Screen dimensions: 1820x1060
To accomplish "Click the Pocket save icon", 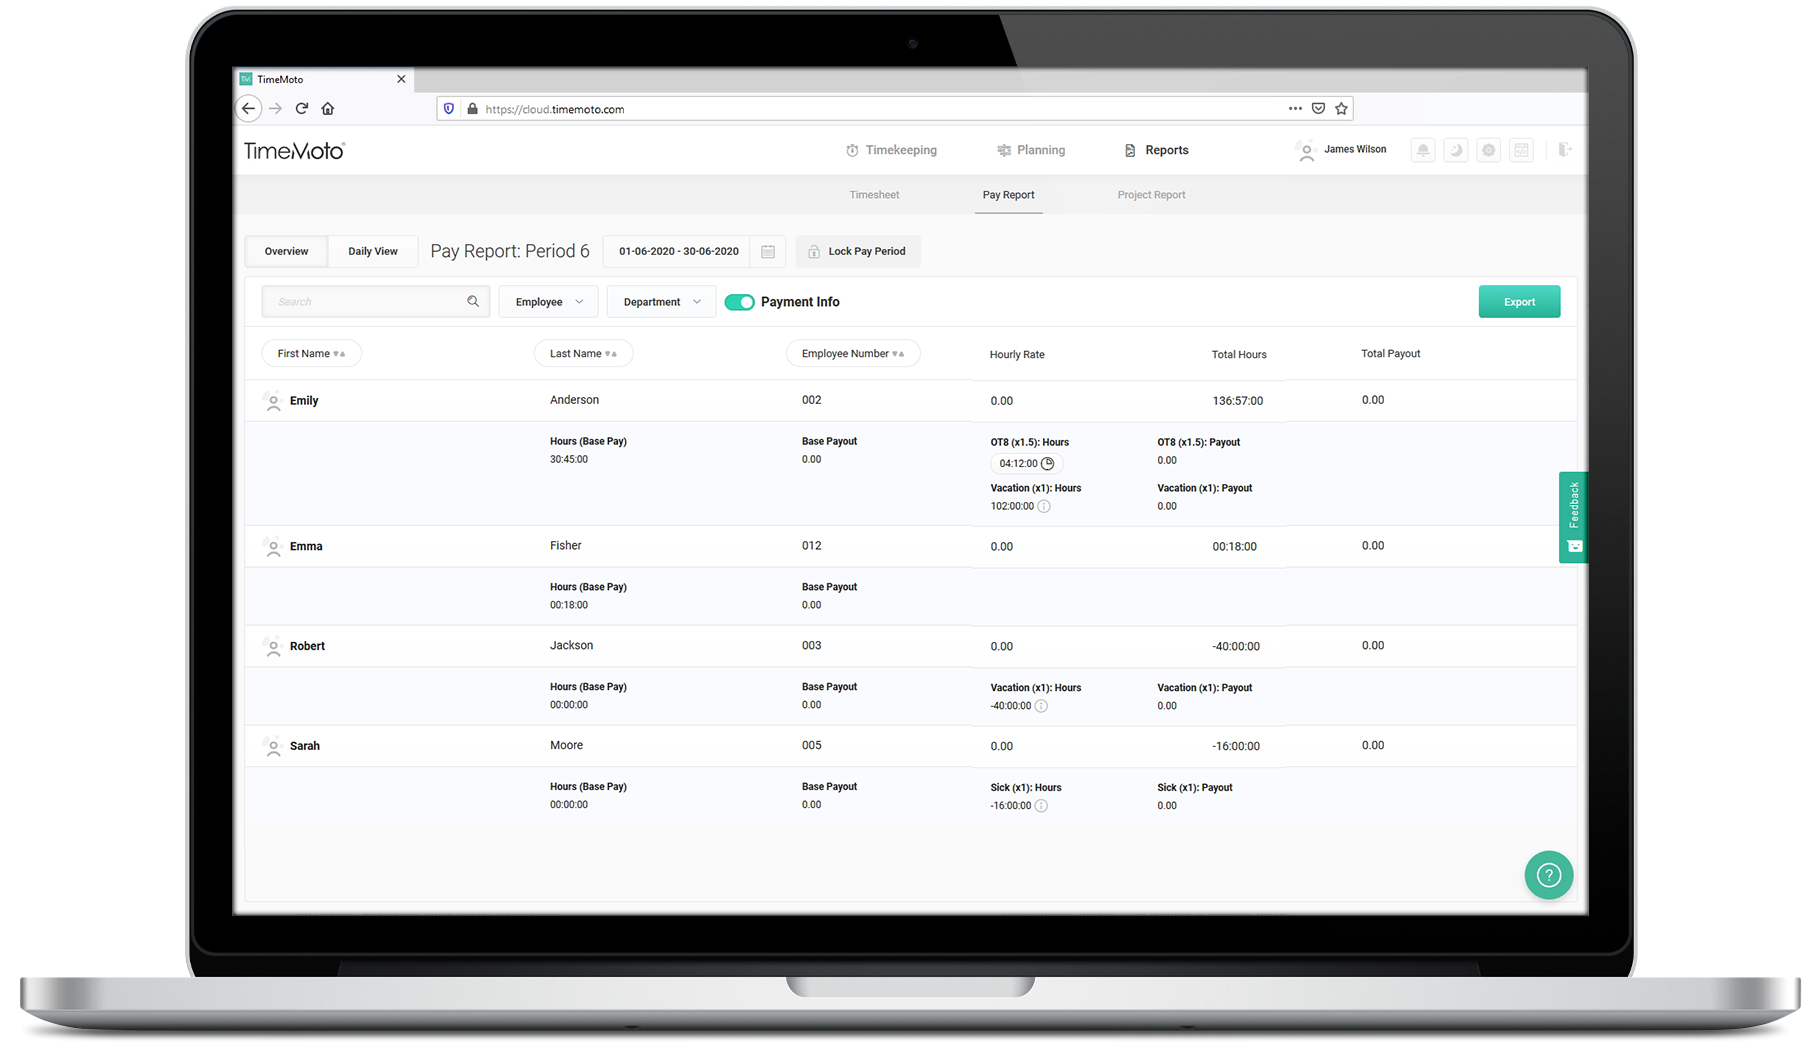I will 1319,108.
